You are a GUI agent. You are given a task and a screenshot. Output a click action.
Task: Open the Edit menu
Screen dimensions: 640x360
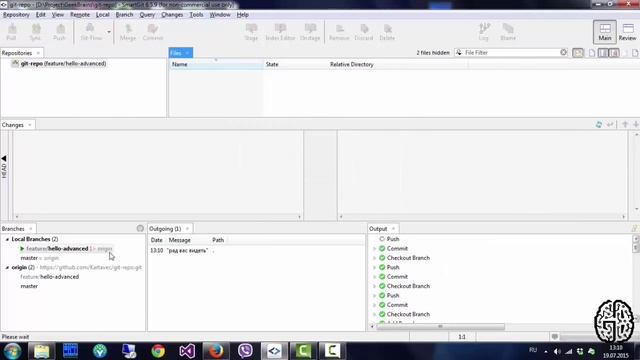tap(40, 15)
